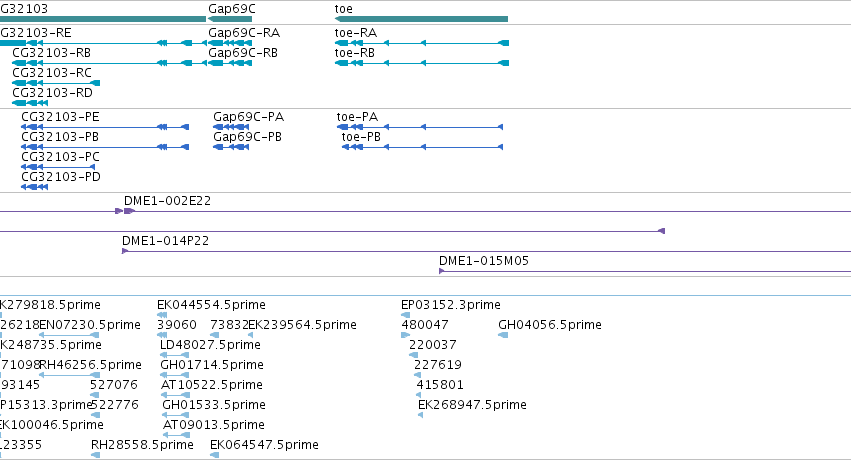Click the toe-PA CDS glyph

click(x=420, y=127)
